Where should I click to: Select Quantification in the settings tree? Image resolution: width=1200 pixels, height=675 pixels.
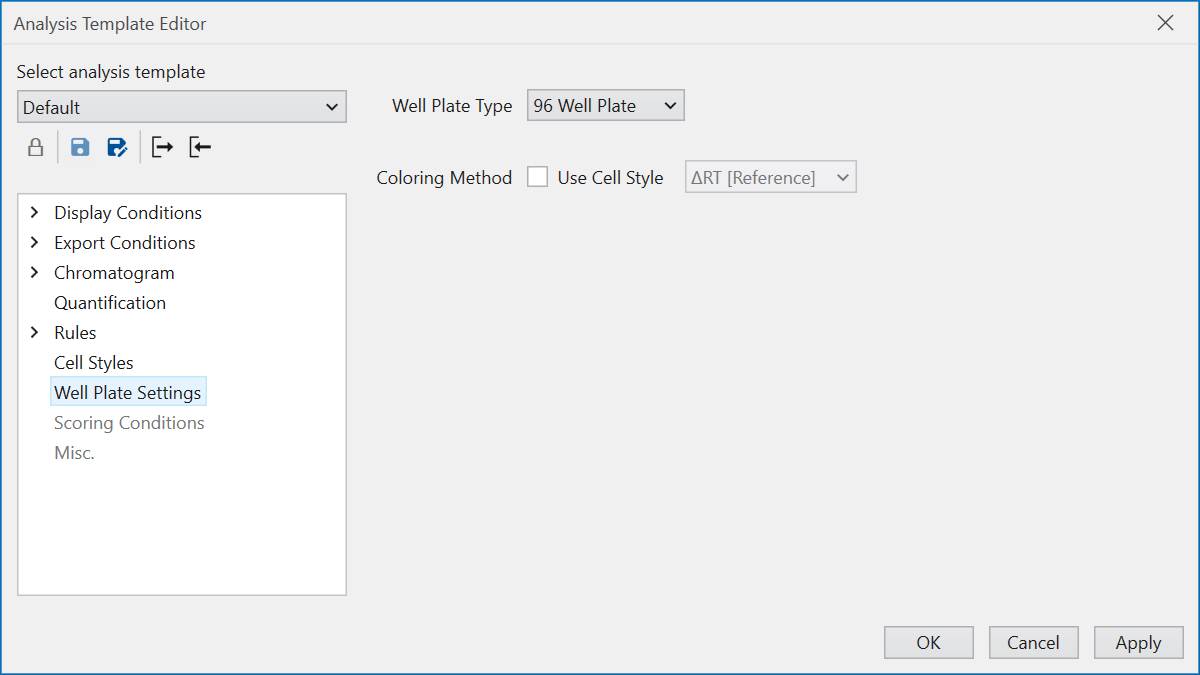pos(110,303)
